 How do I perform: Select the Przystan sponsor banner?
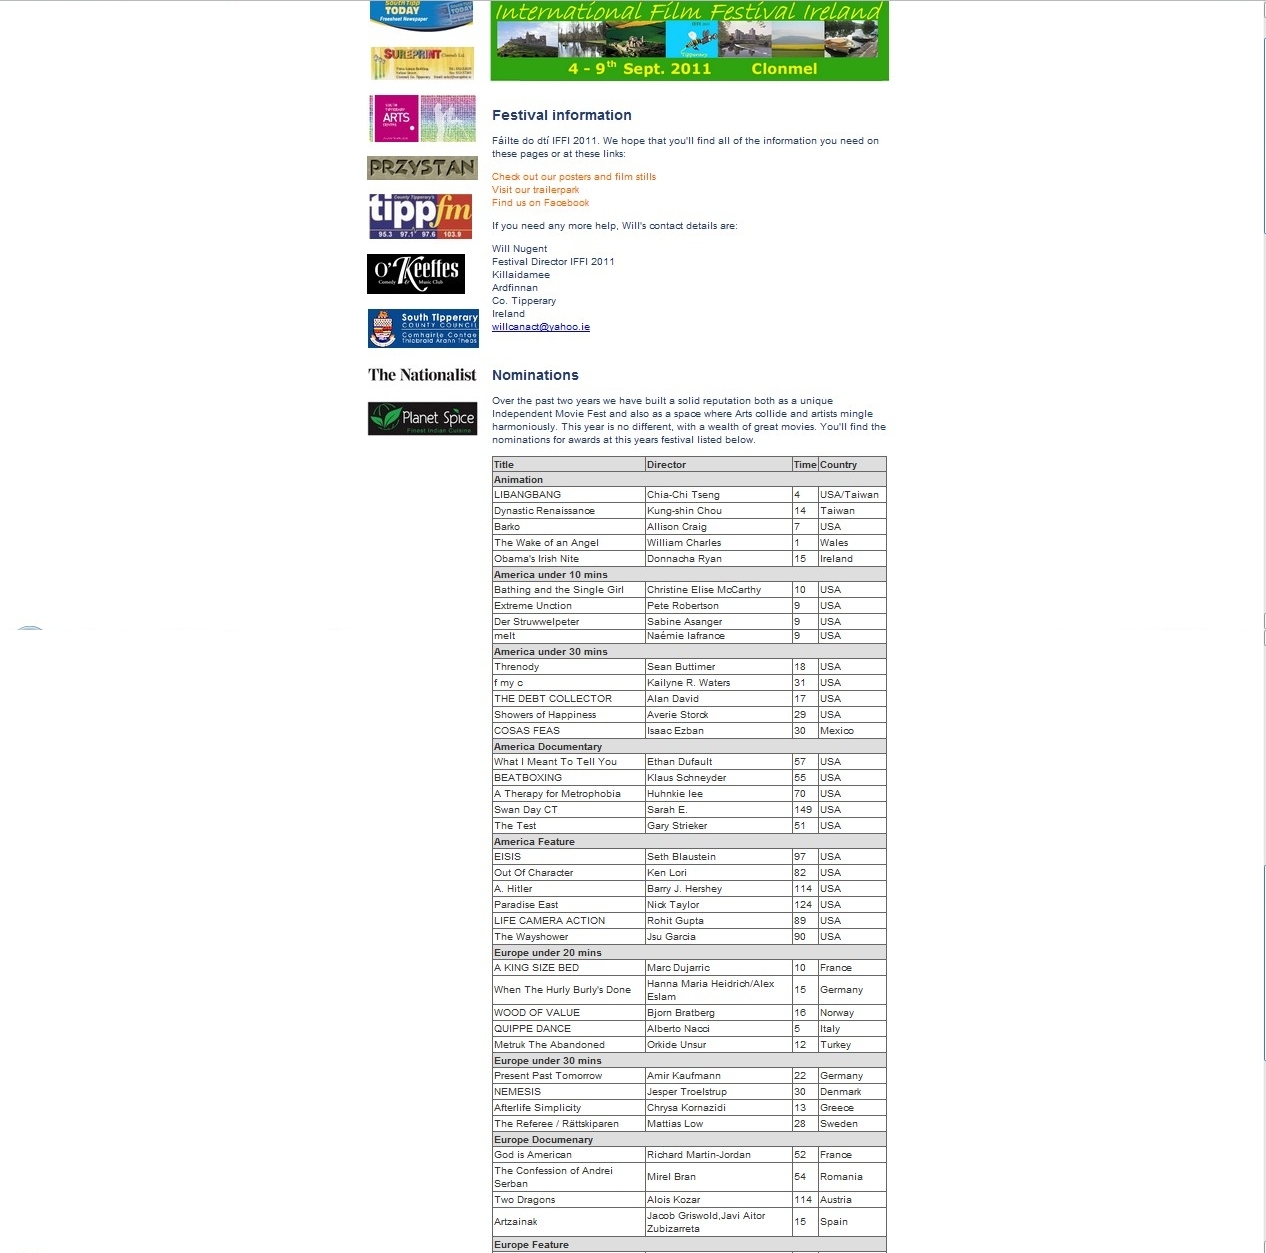tap(422, 168)
